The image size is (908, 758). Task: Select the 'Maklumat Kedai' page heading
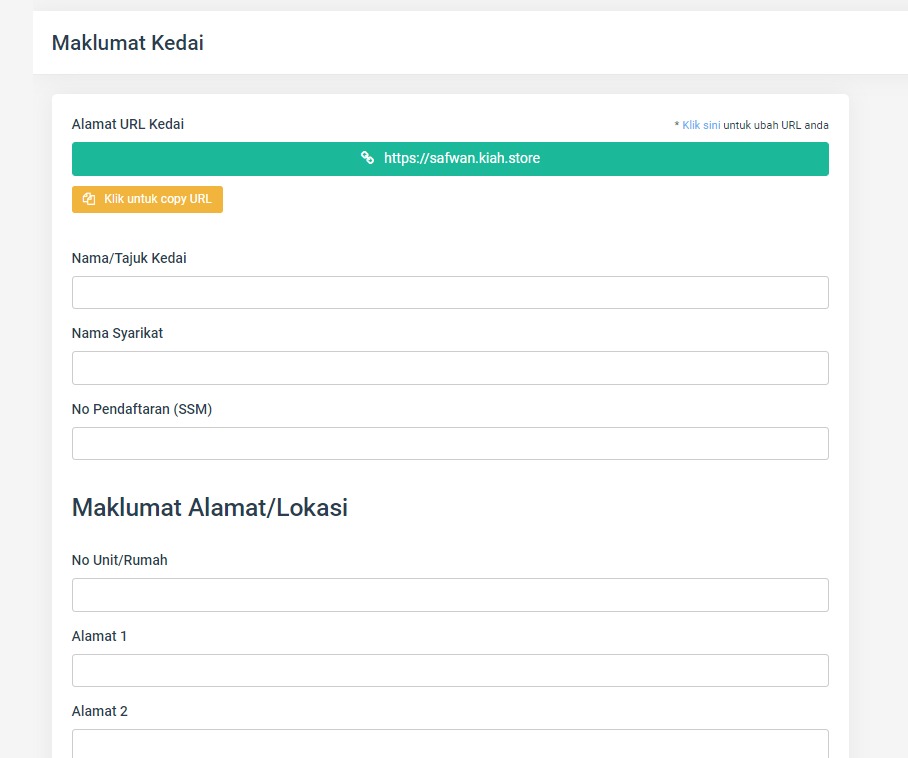click(127, 43)
